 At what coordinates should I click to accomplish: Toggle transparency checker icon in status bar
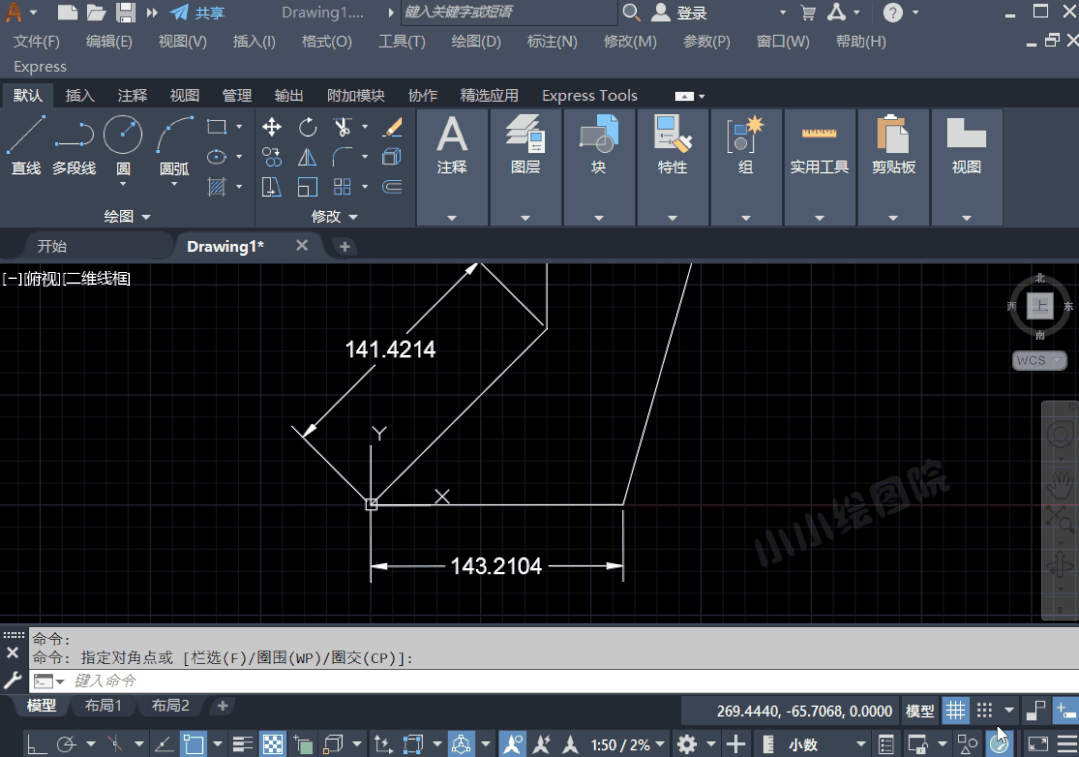273,744
